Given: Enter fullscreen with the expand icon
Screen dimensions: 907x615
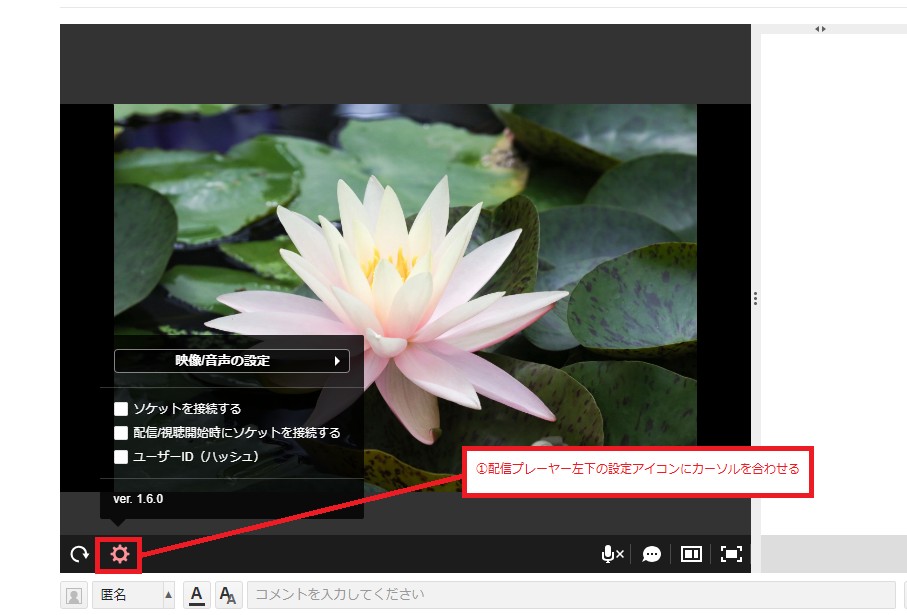Looking at the screenshot, I should (x=731, y=554).
